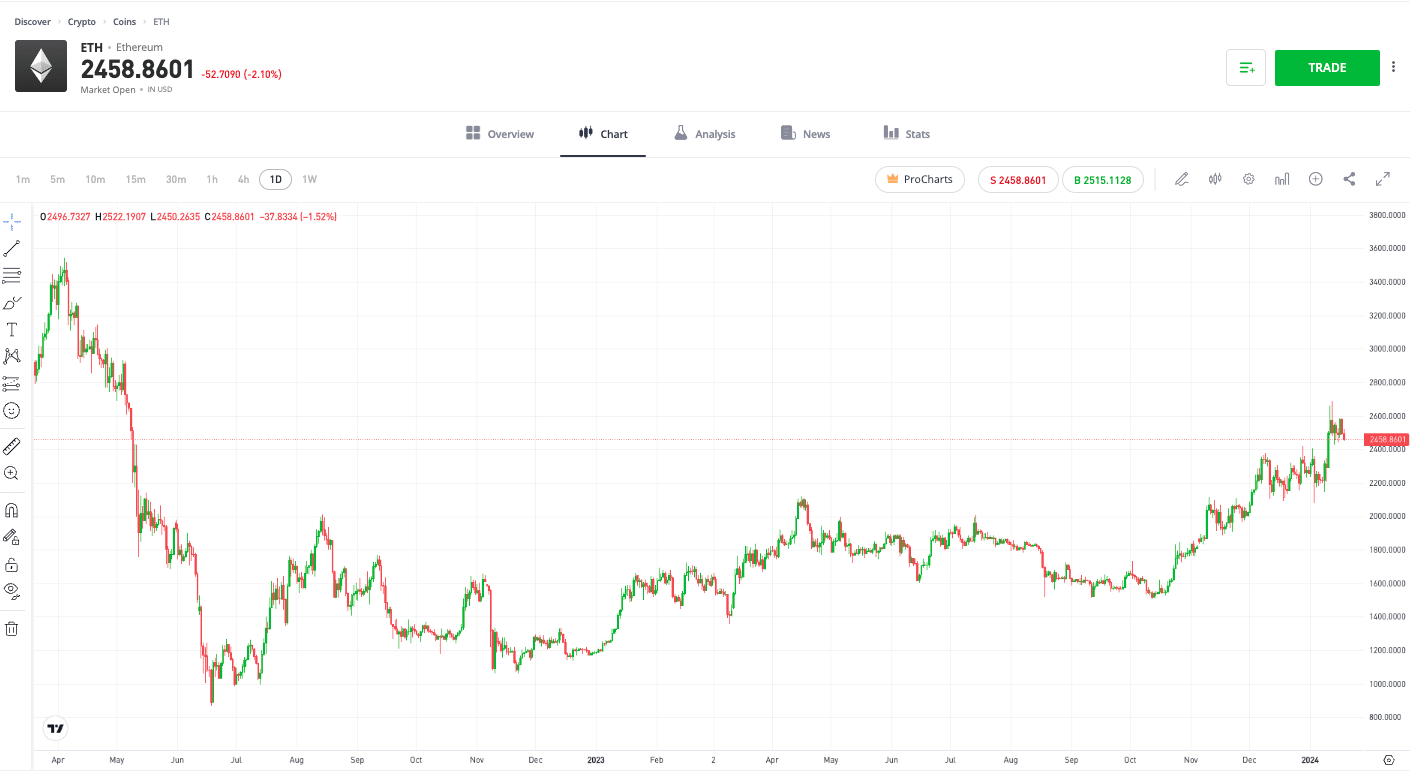Select the ruler measure tool
The image size is (1410, 779).
point(12,446)
